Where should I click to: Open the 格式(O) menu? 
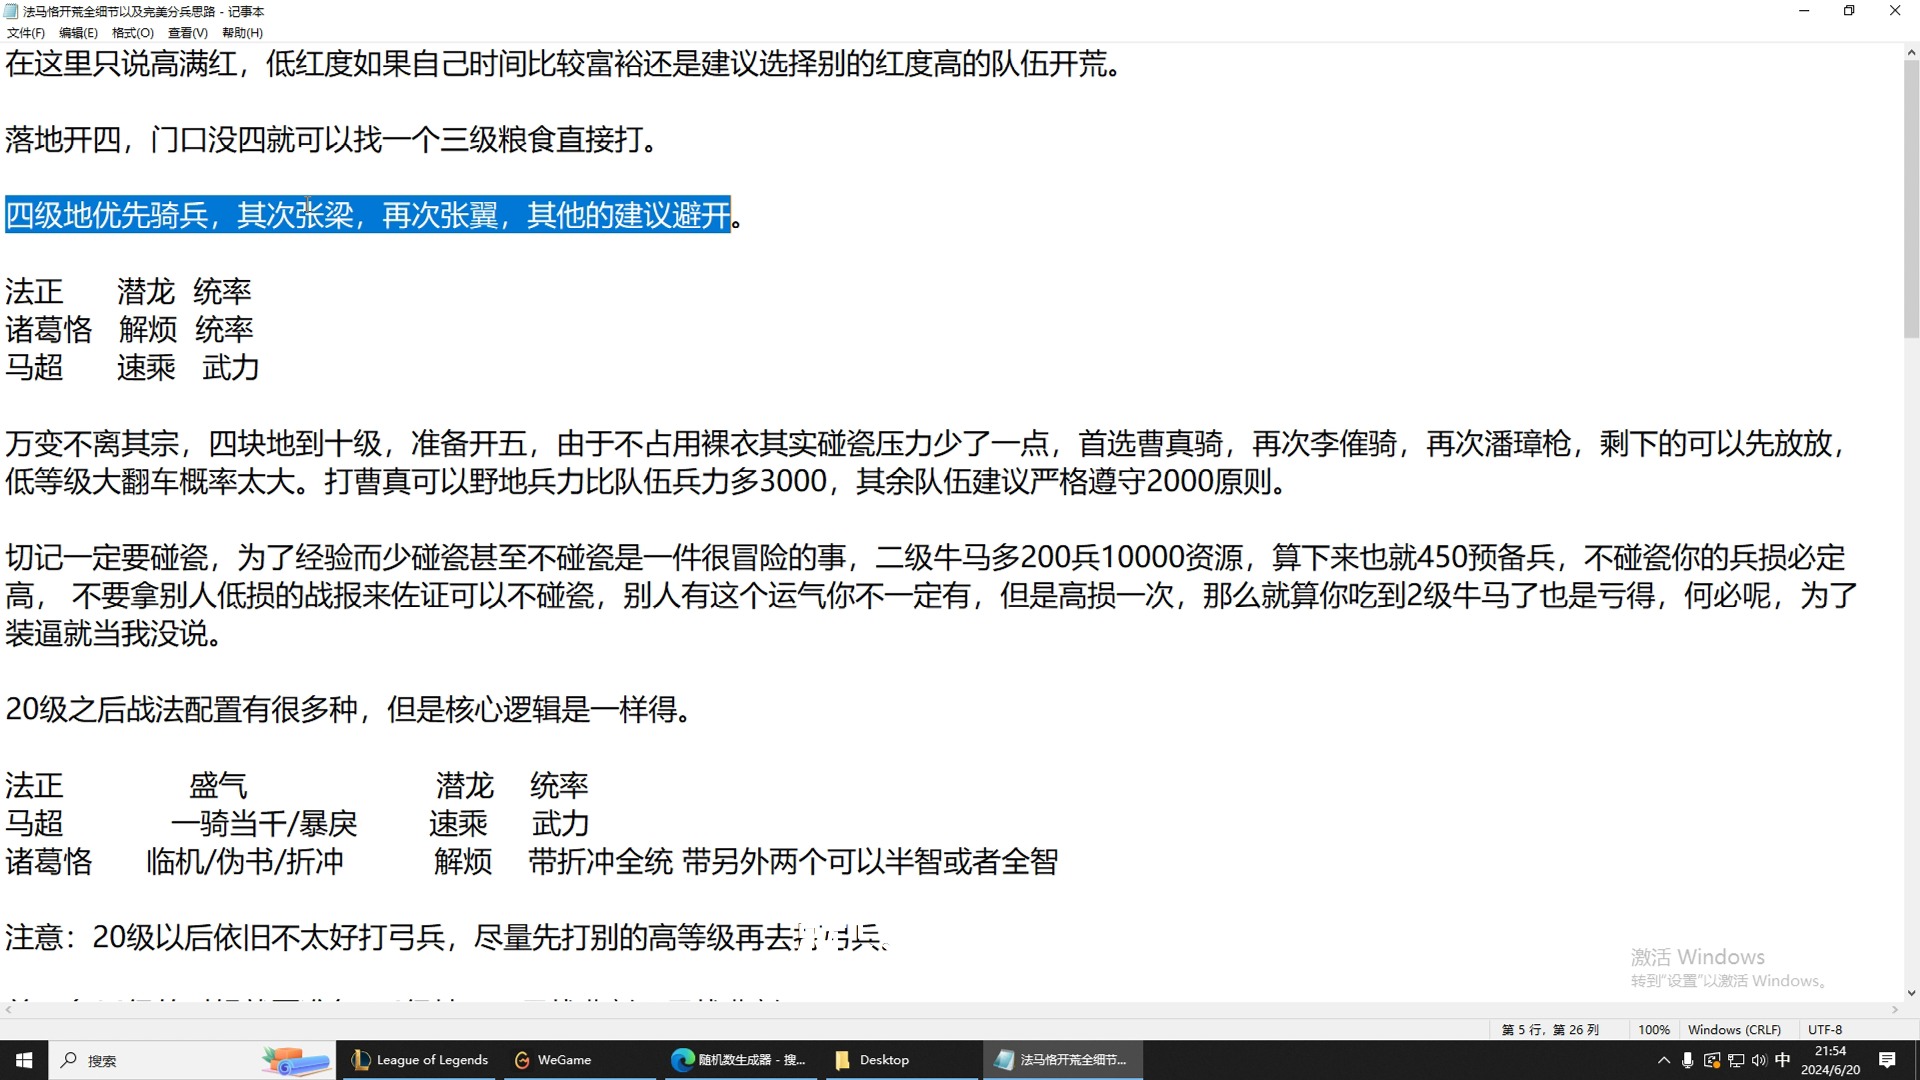click(133, 33)
